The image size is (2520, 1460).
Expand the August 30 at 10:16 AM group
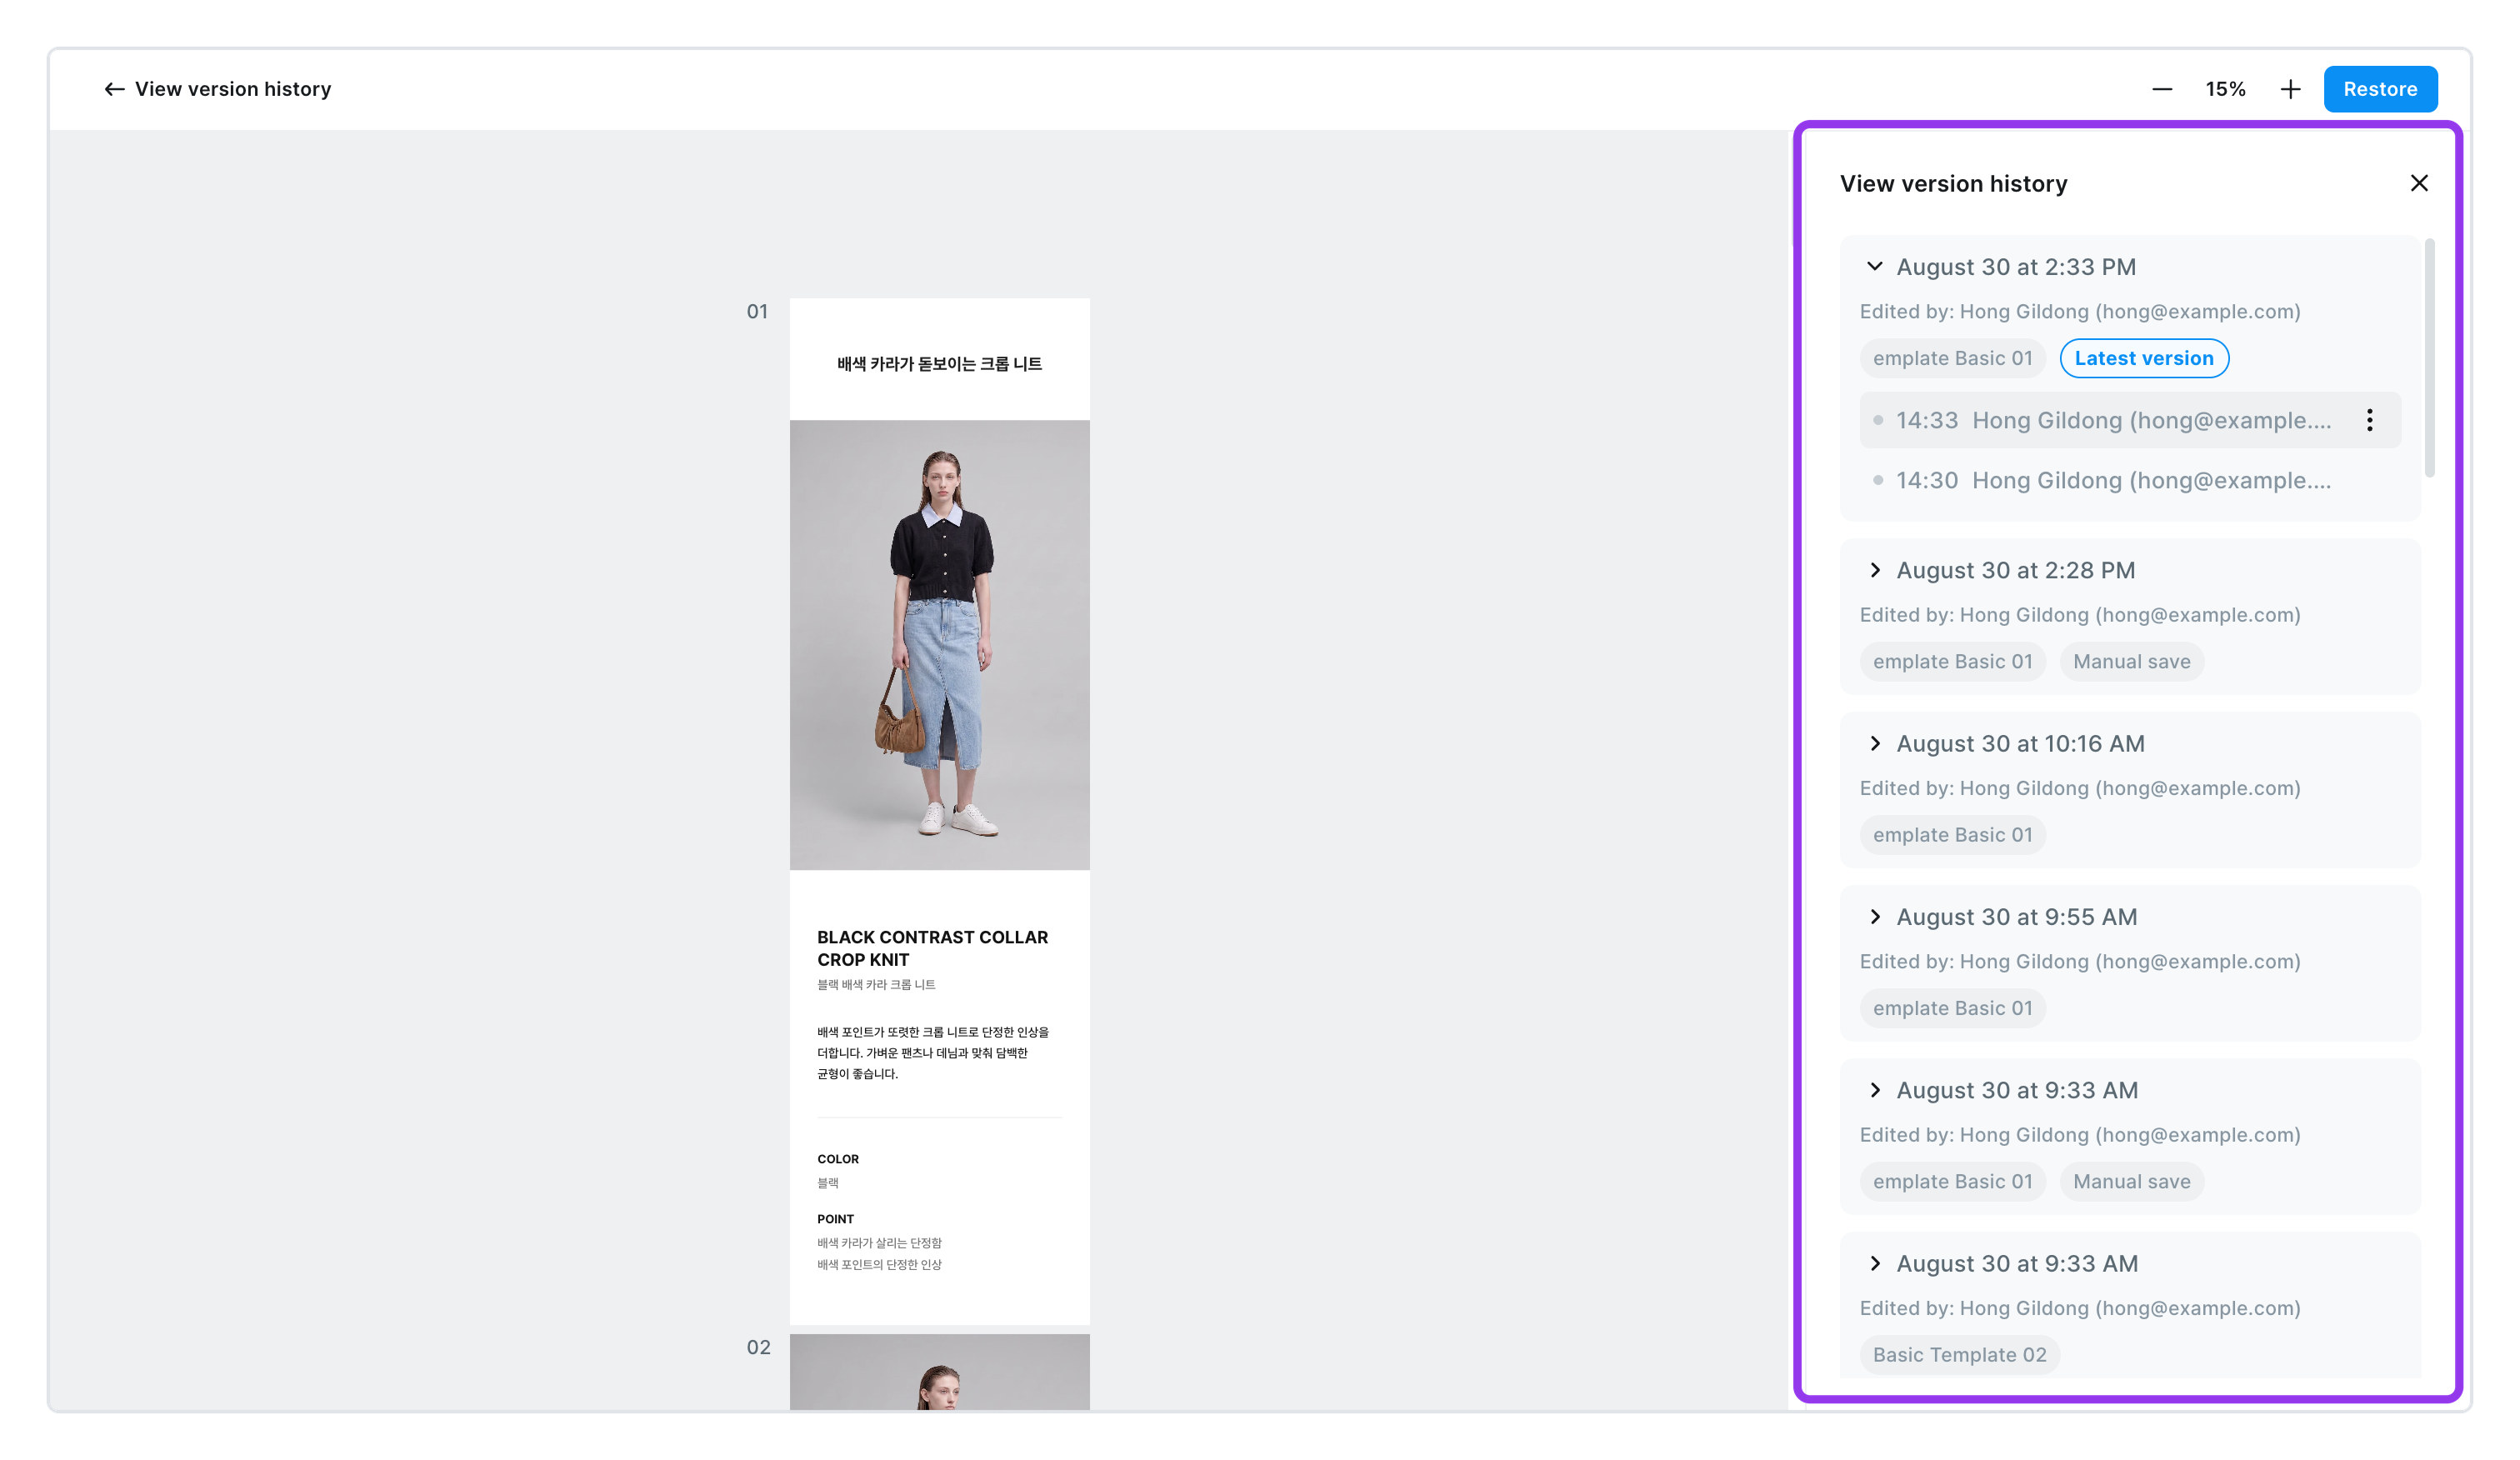(x=1874, y=743)
